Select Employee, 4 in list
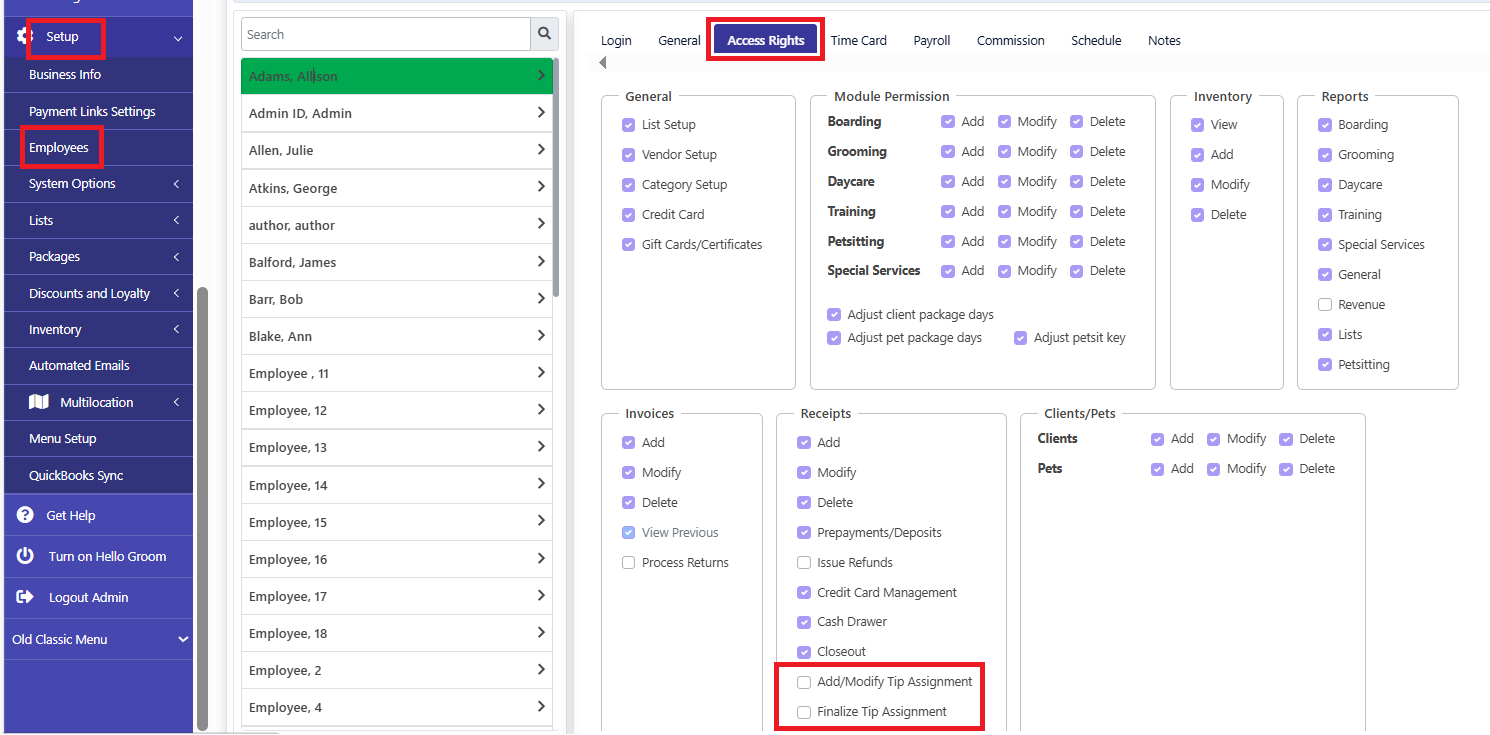 tap(397, 707)
